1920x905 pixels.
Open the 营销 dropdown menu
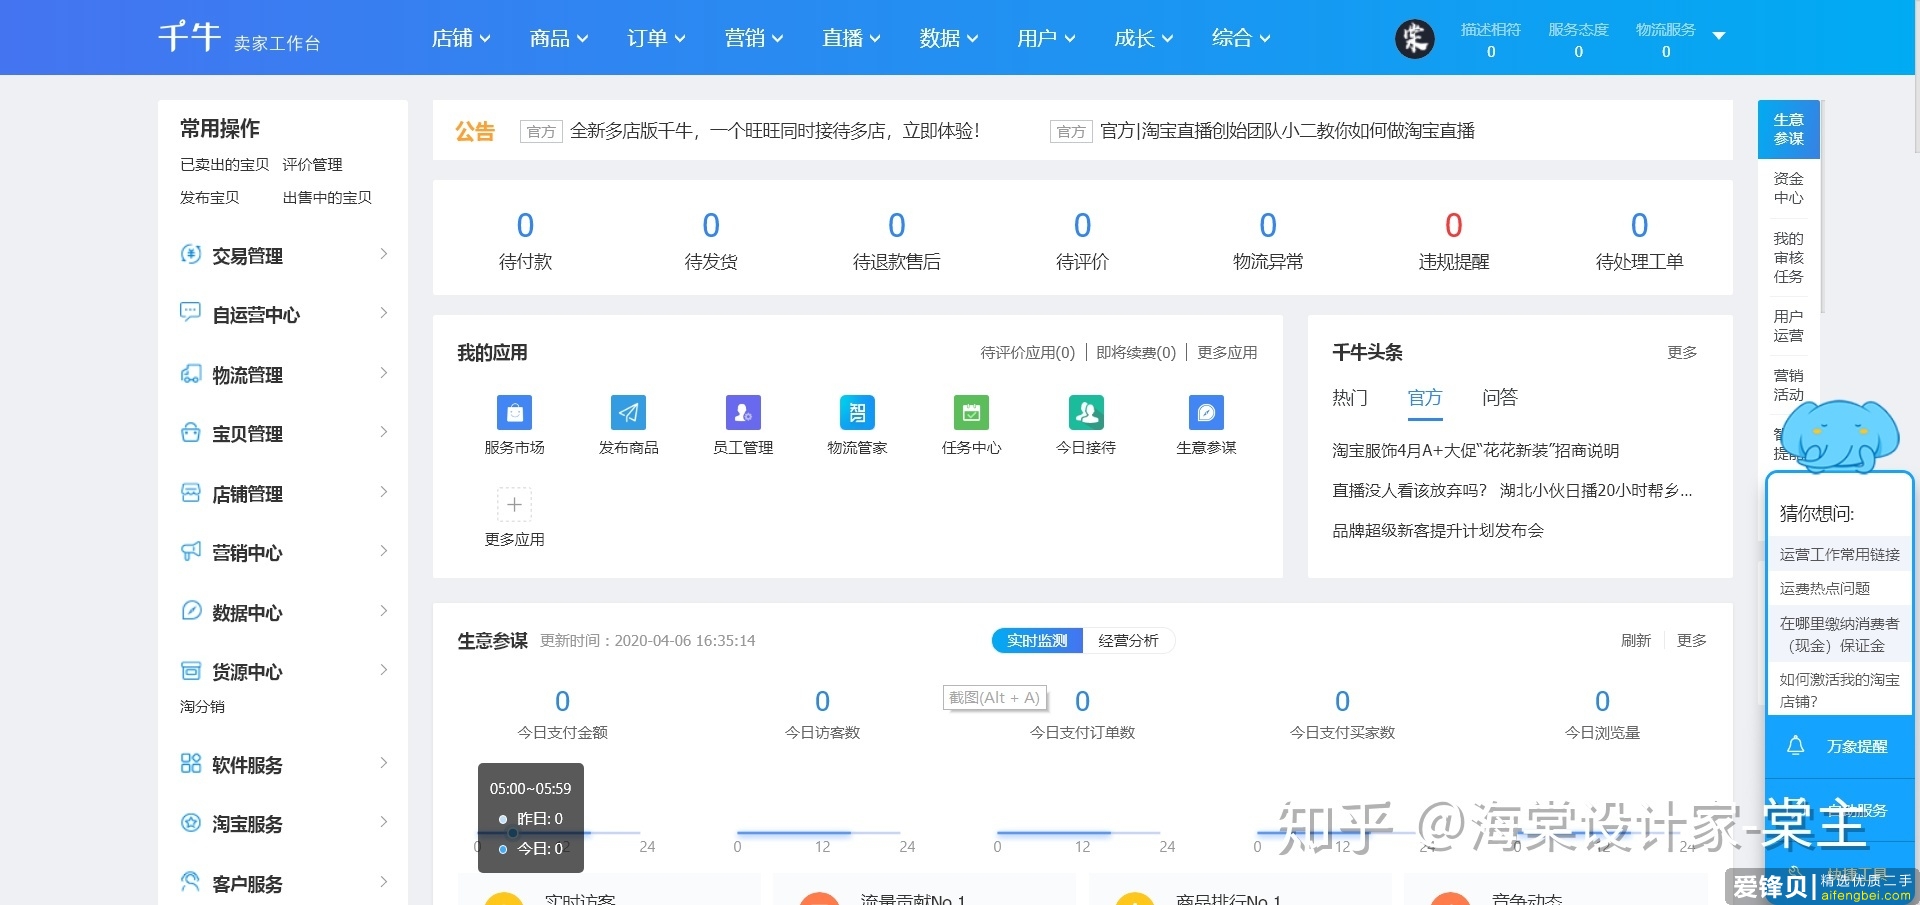754,38
